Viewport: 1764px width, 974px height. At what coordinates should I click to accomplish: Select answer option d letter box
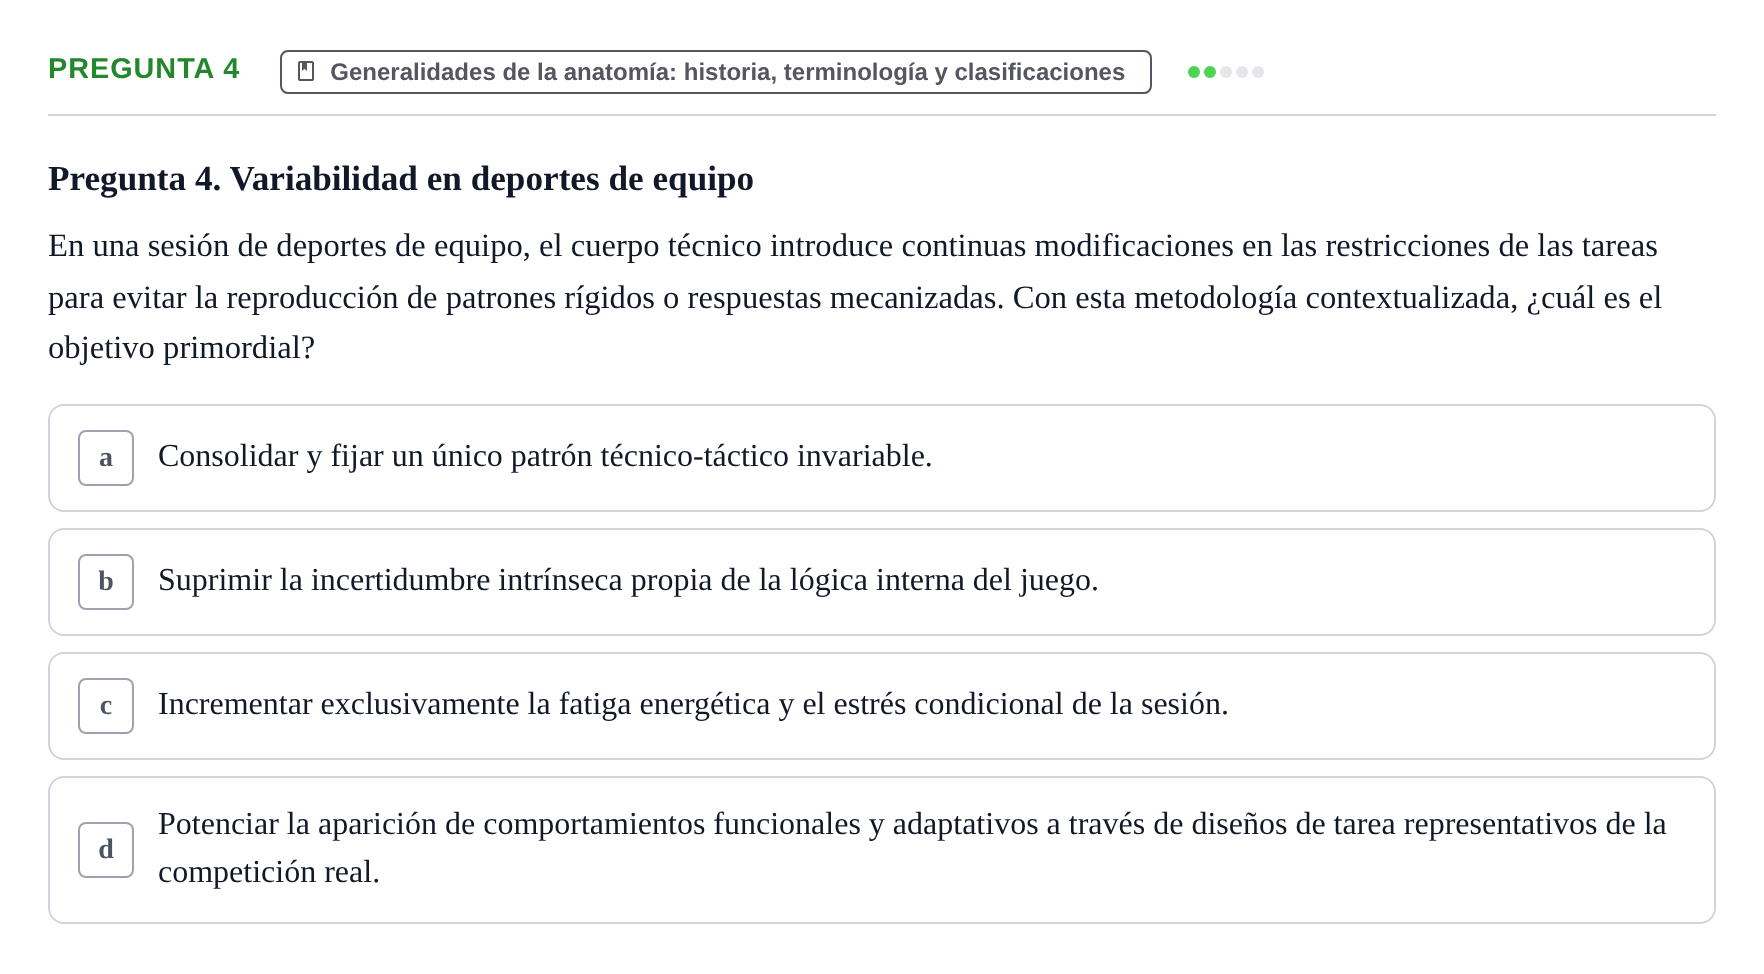[x=106, y=850]
